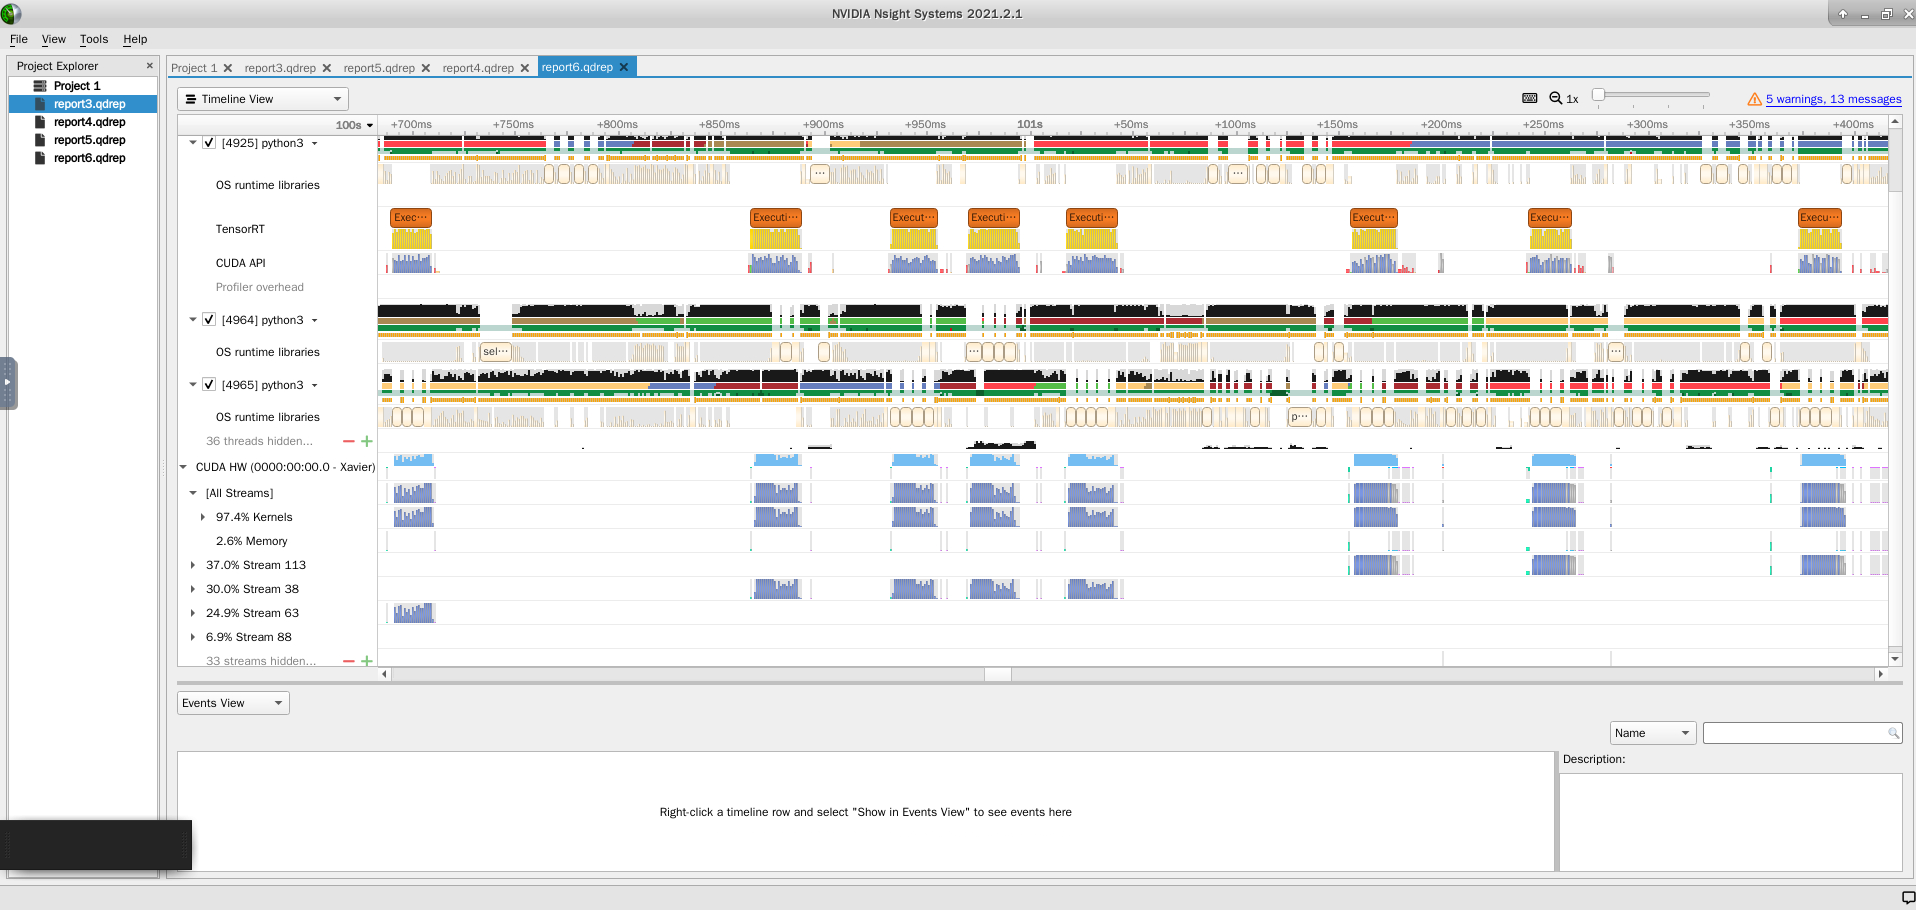Open the Timeline View dropdown

[x=263, y=99]
